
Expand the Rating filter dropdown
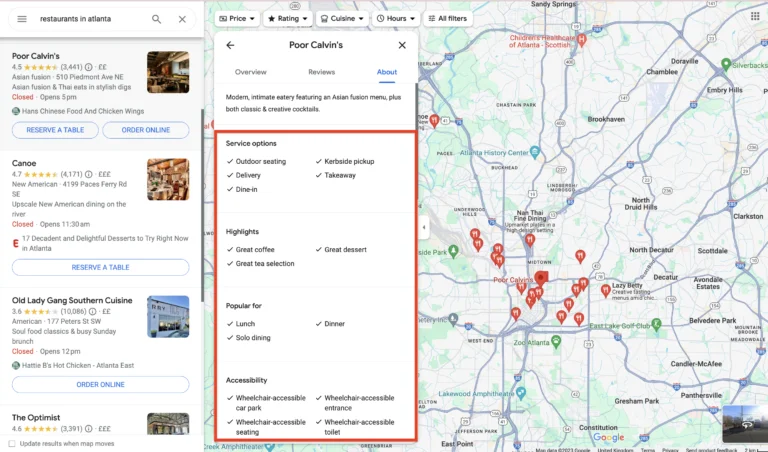(x=286, y=18)
